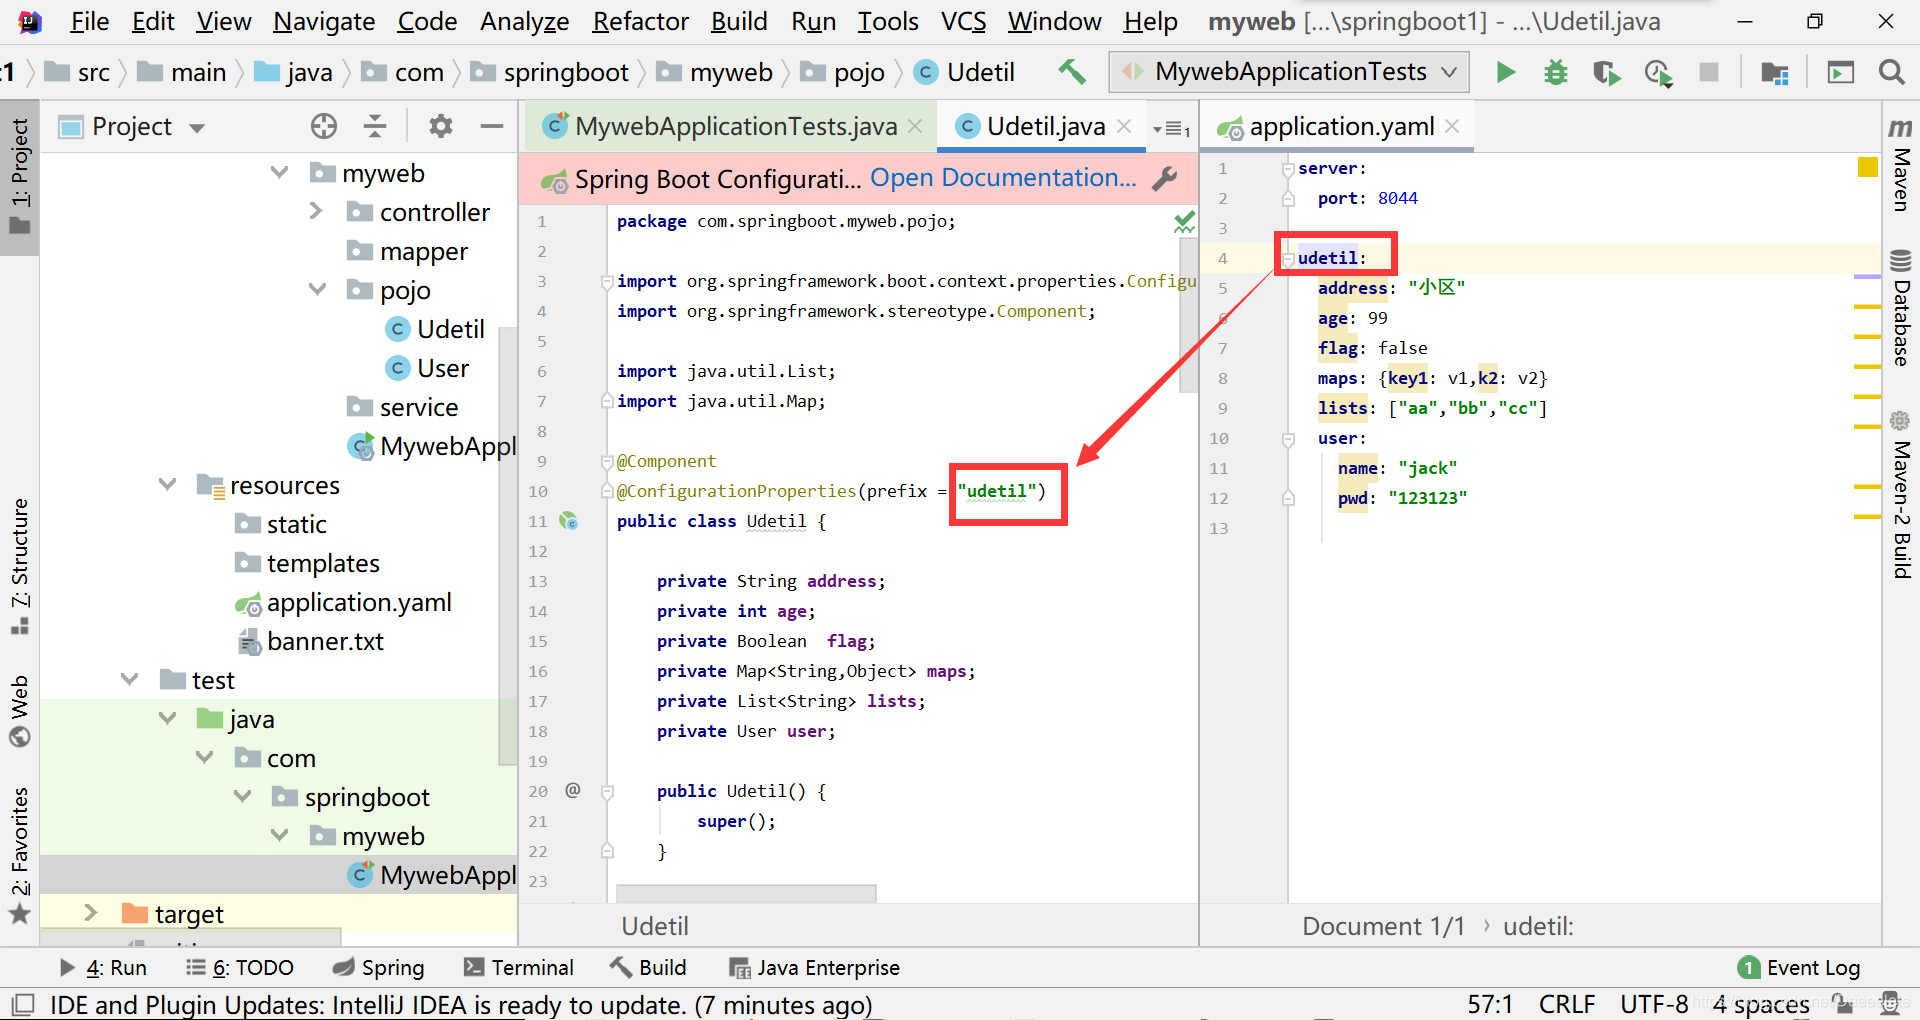Click the pojo breadcrumb in navigation bar
Screen dimensions: 1920x1020
tap(843, 72)
